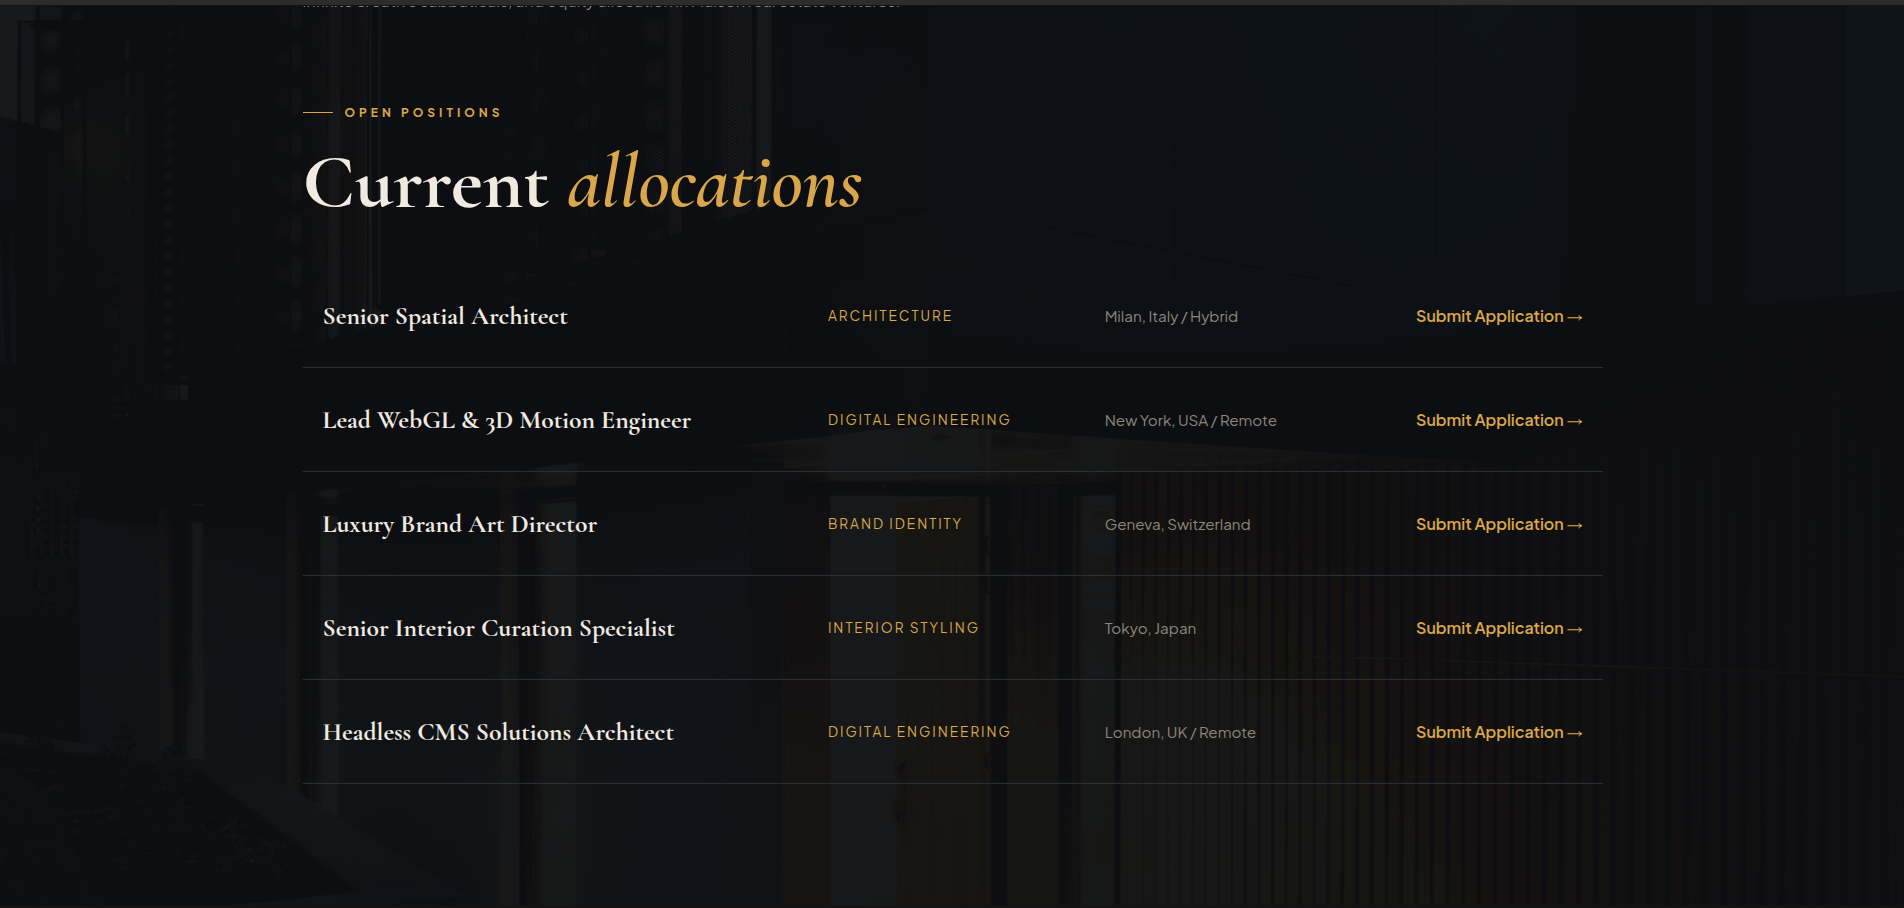1904x908 pixels.
Task: Open the Senior Spatial Architect job title
Action: tap(445, 317)
